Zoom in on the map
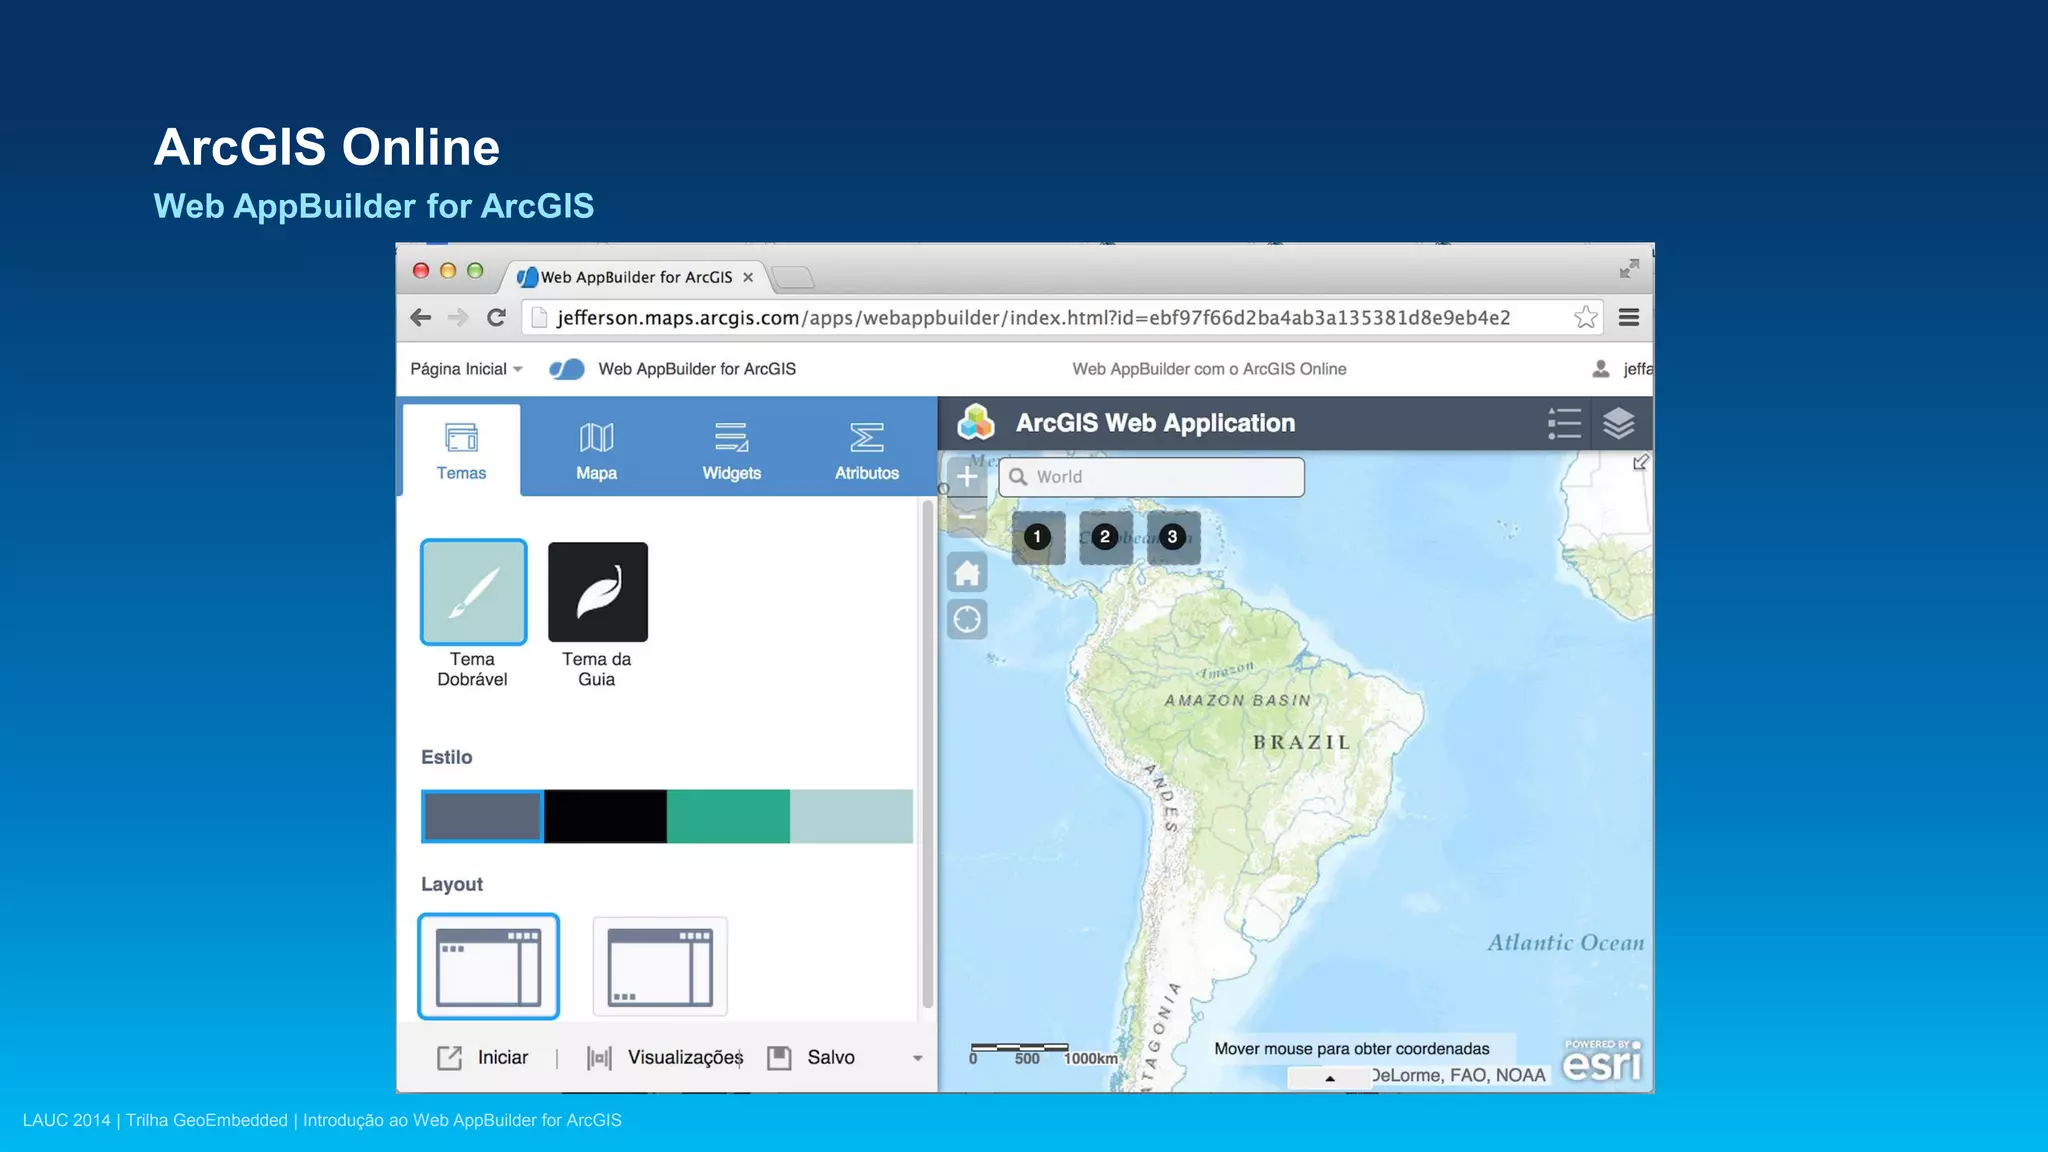 pos(967,477)
